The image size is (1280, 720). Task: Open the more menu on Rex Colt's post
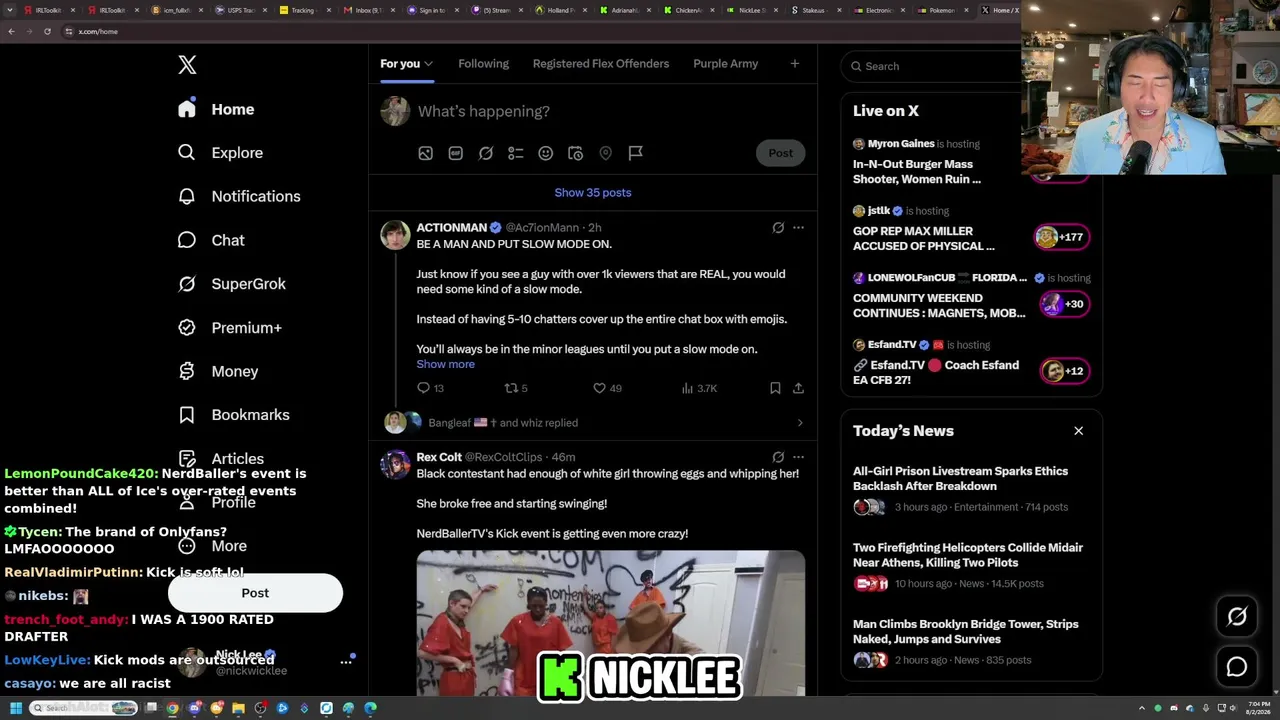tap(798, 457)
